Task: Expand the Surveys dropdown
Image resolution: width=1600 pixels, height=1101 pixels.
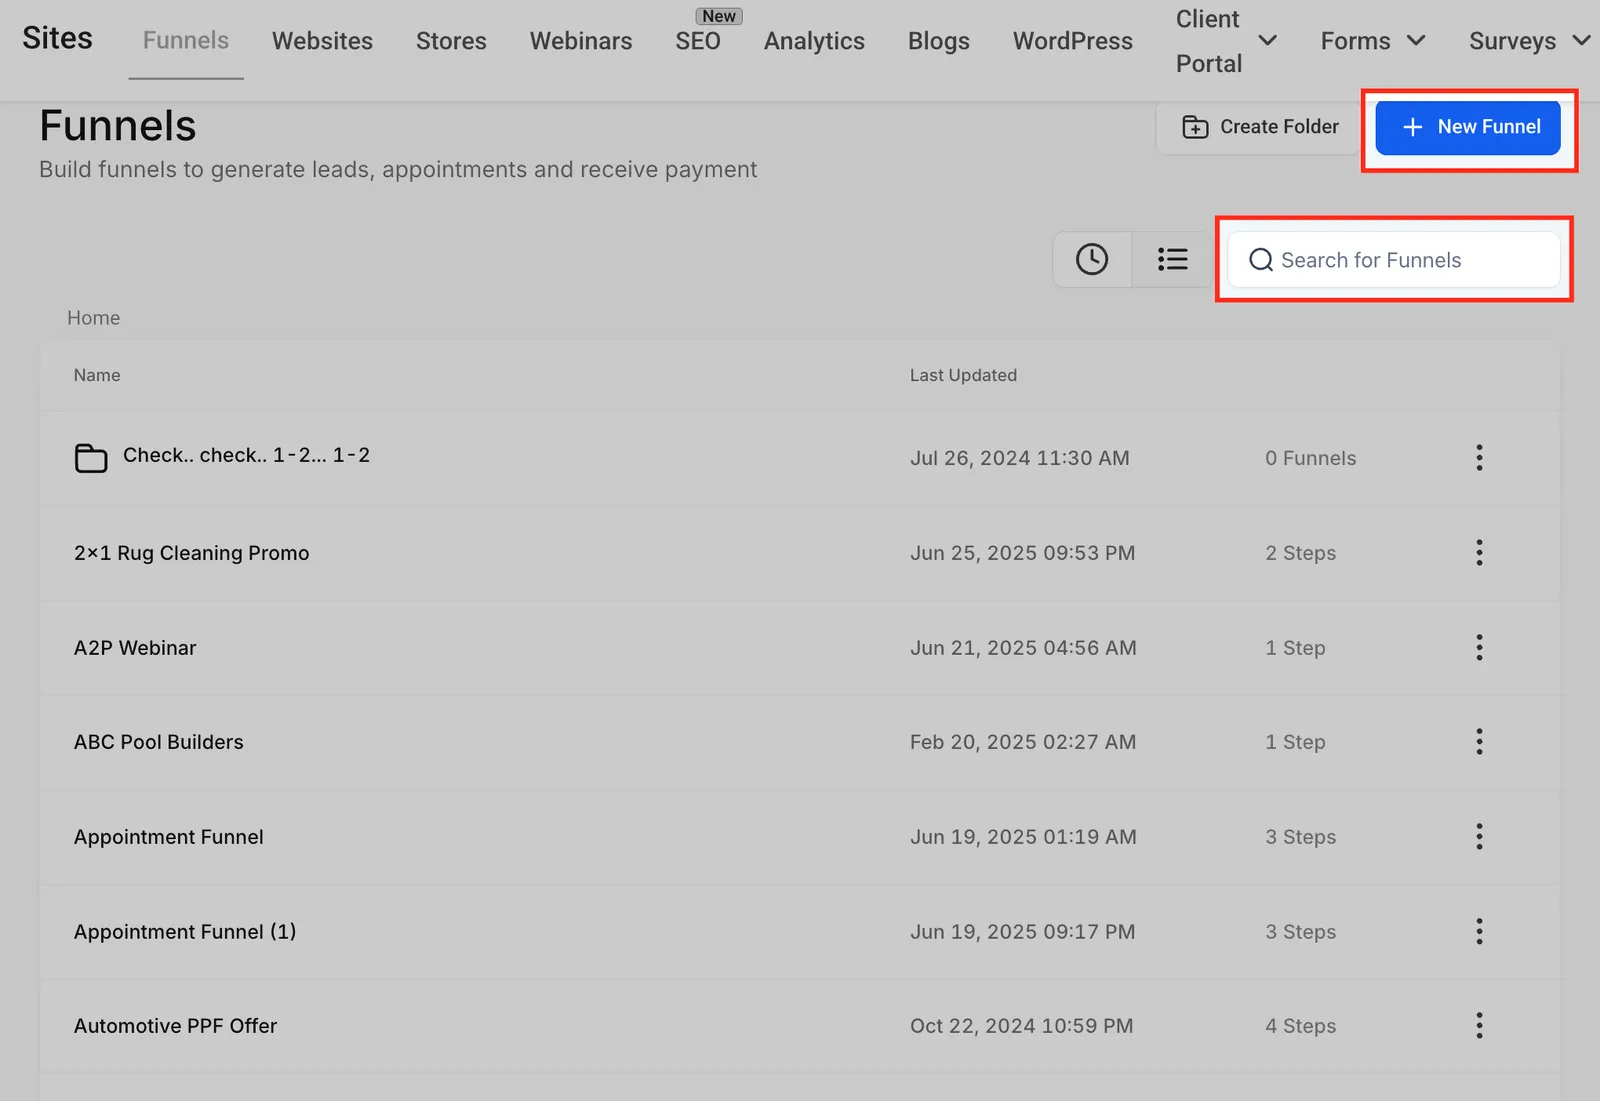Action: (x=1529, y=41)
